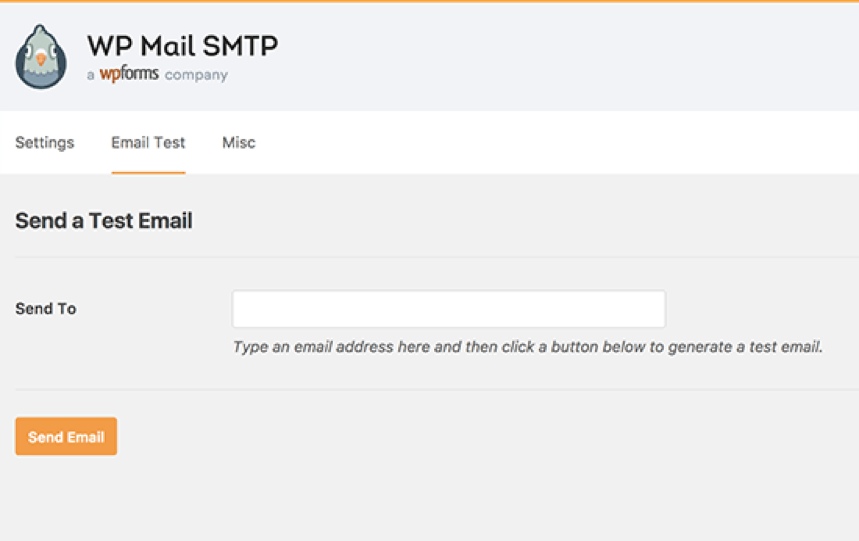
Task: Click the empty white area right of Misc
Action: coord(550,142)
